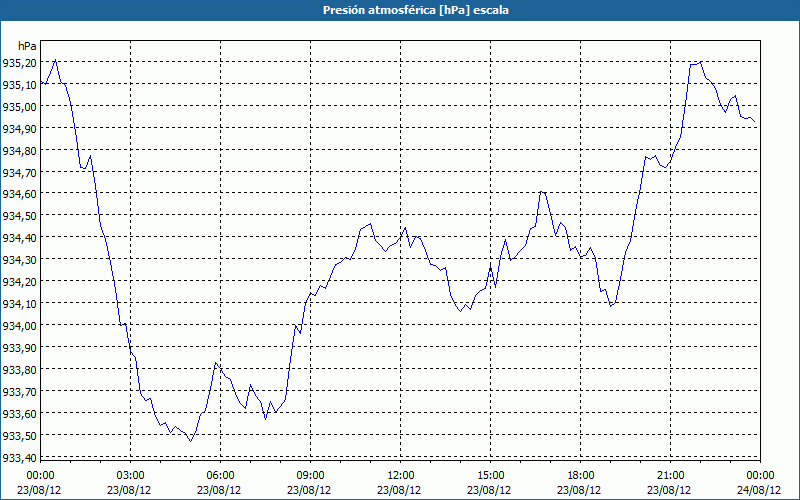Pick the 934,80 pressure axis label

[18, 151]
